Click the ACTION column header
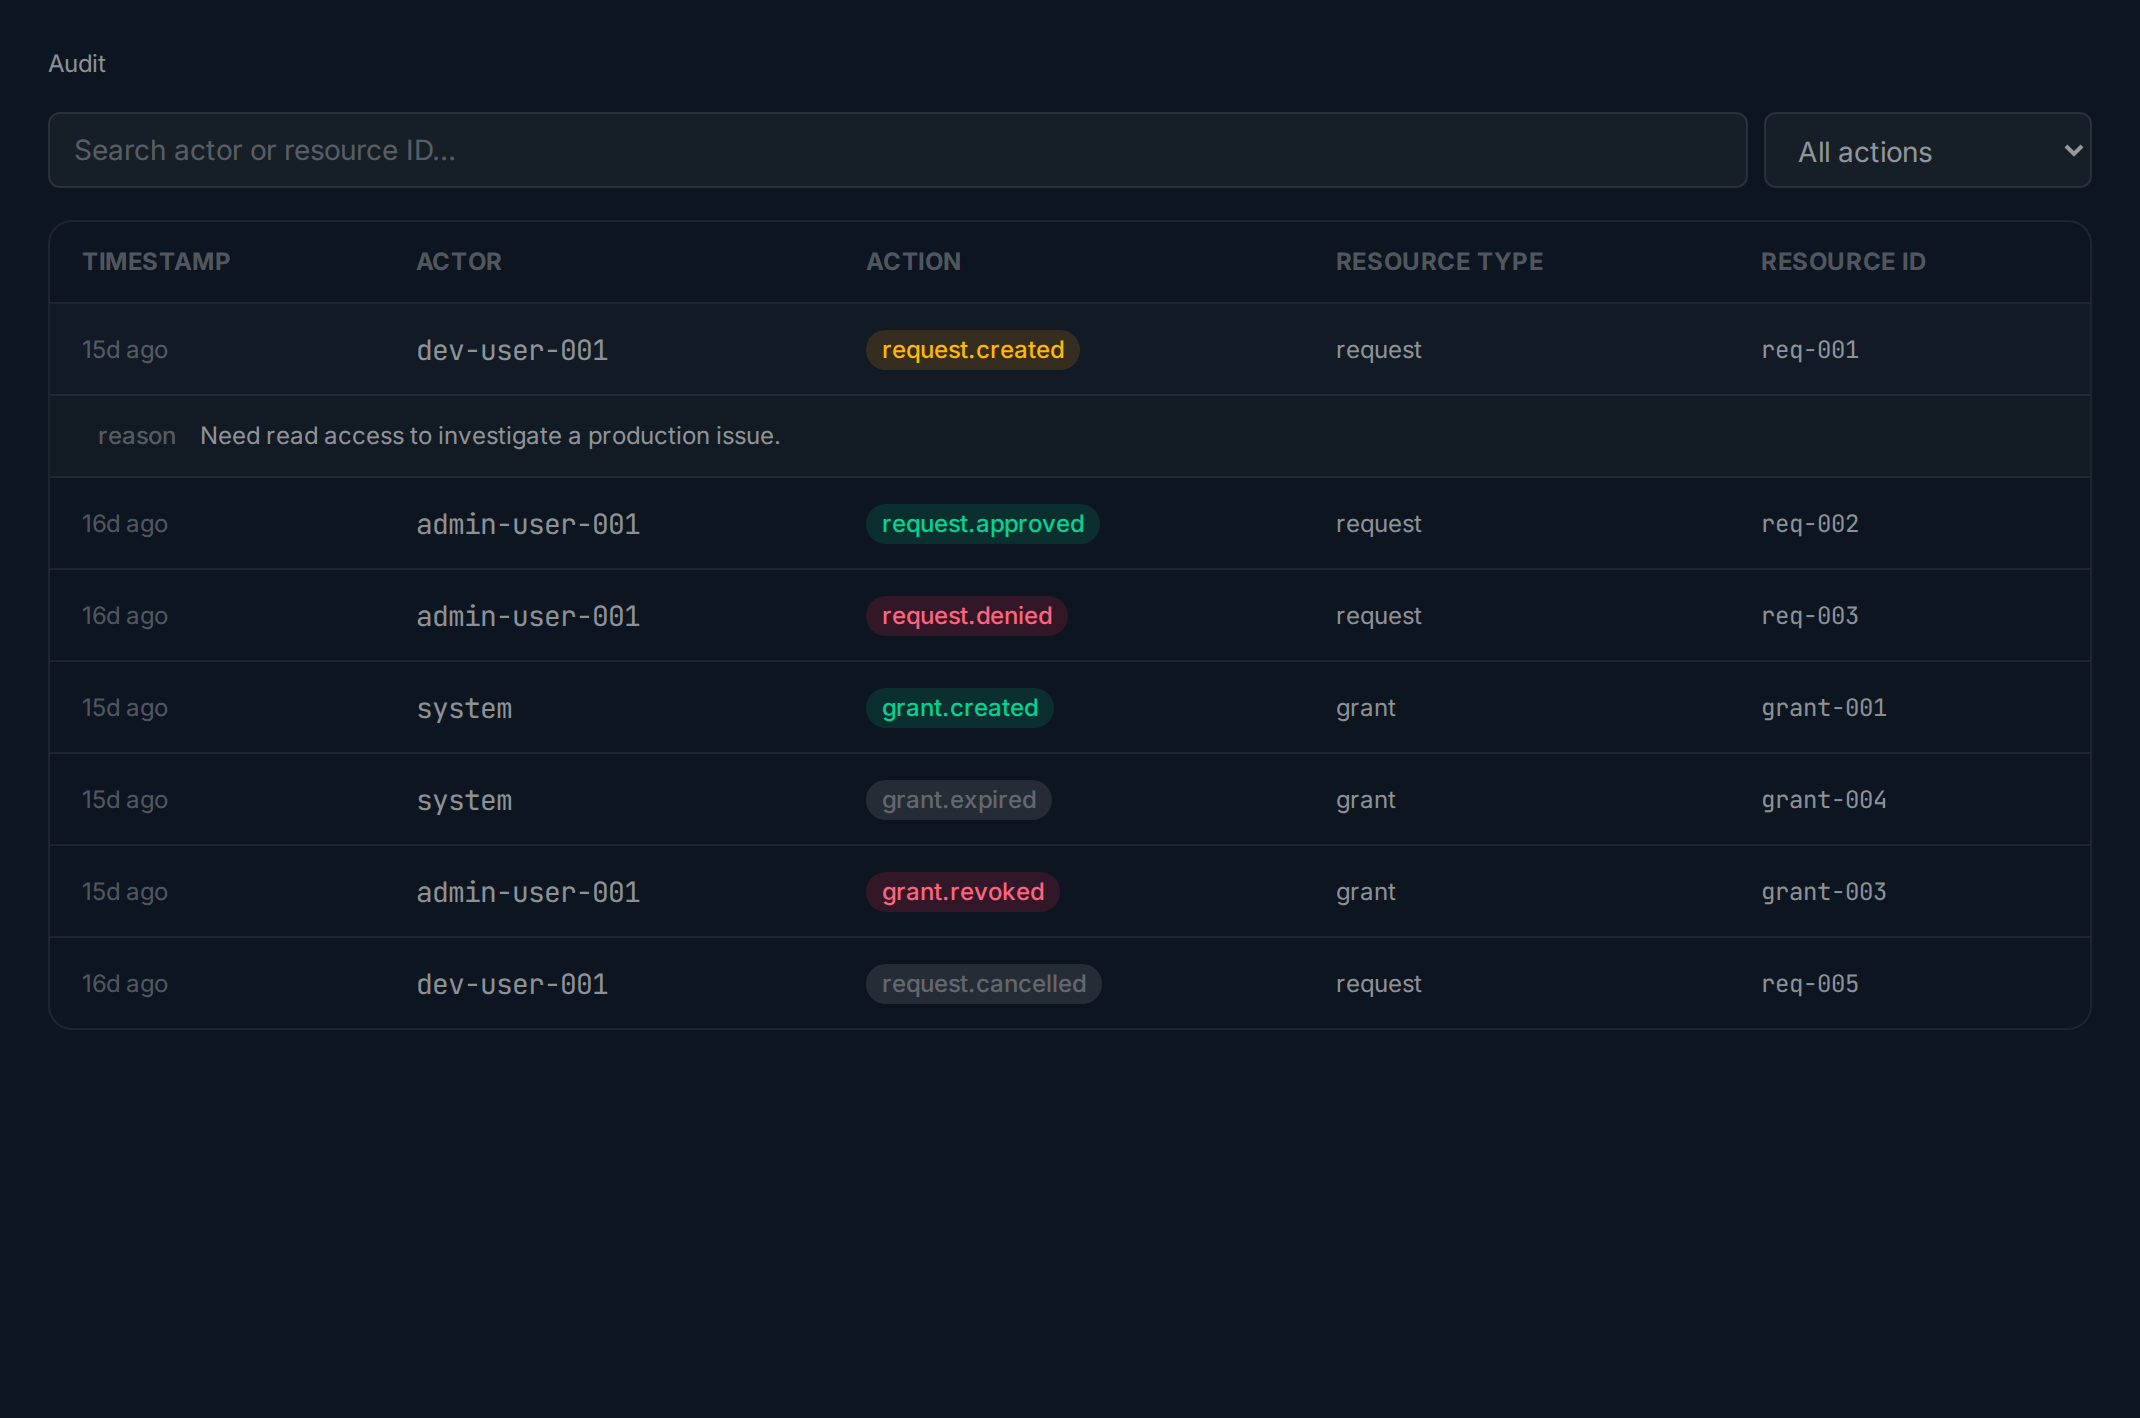The image size is (2140, 1418). point(913,261)
